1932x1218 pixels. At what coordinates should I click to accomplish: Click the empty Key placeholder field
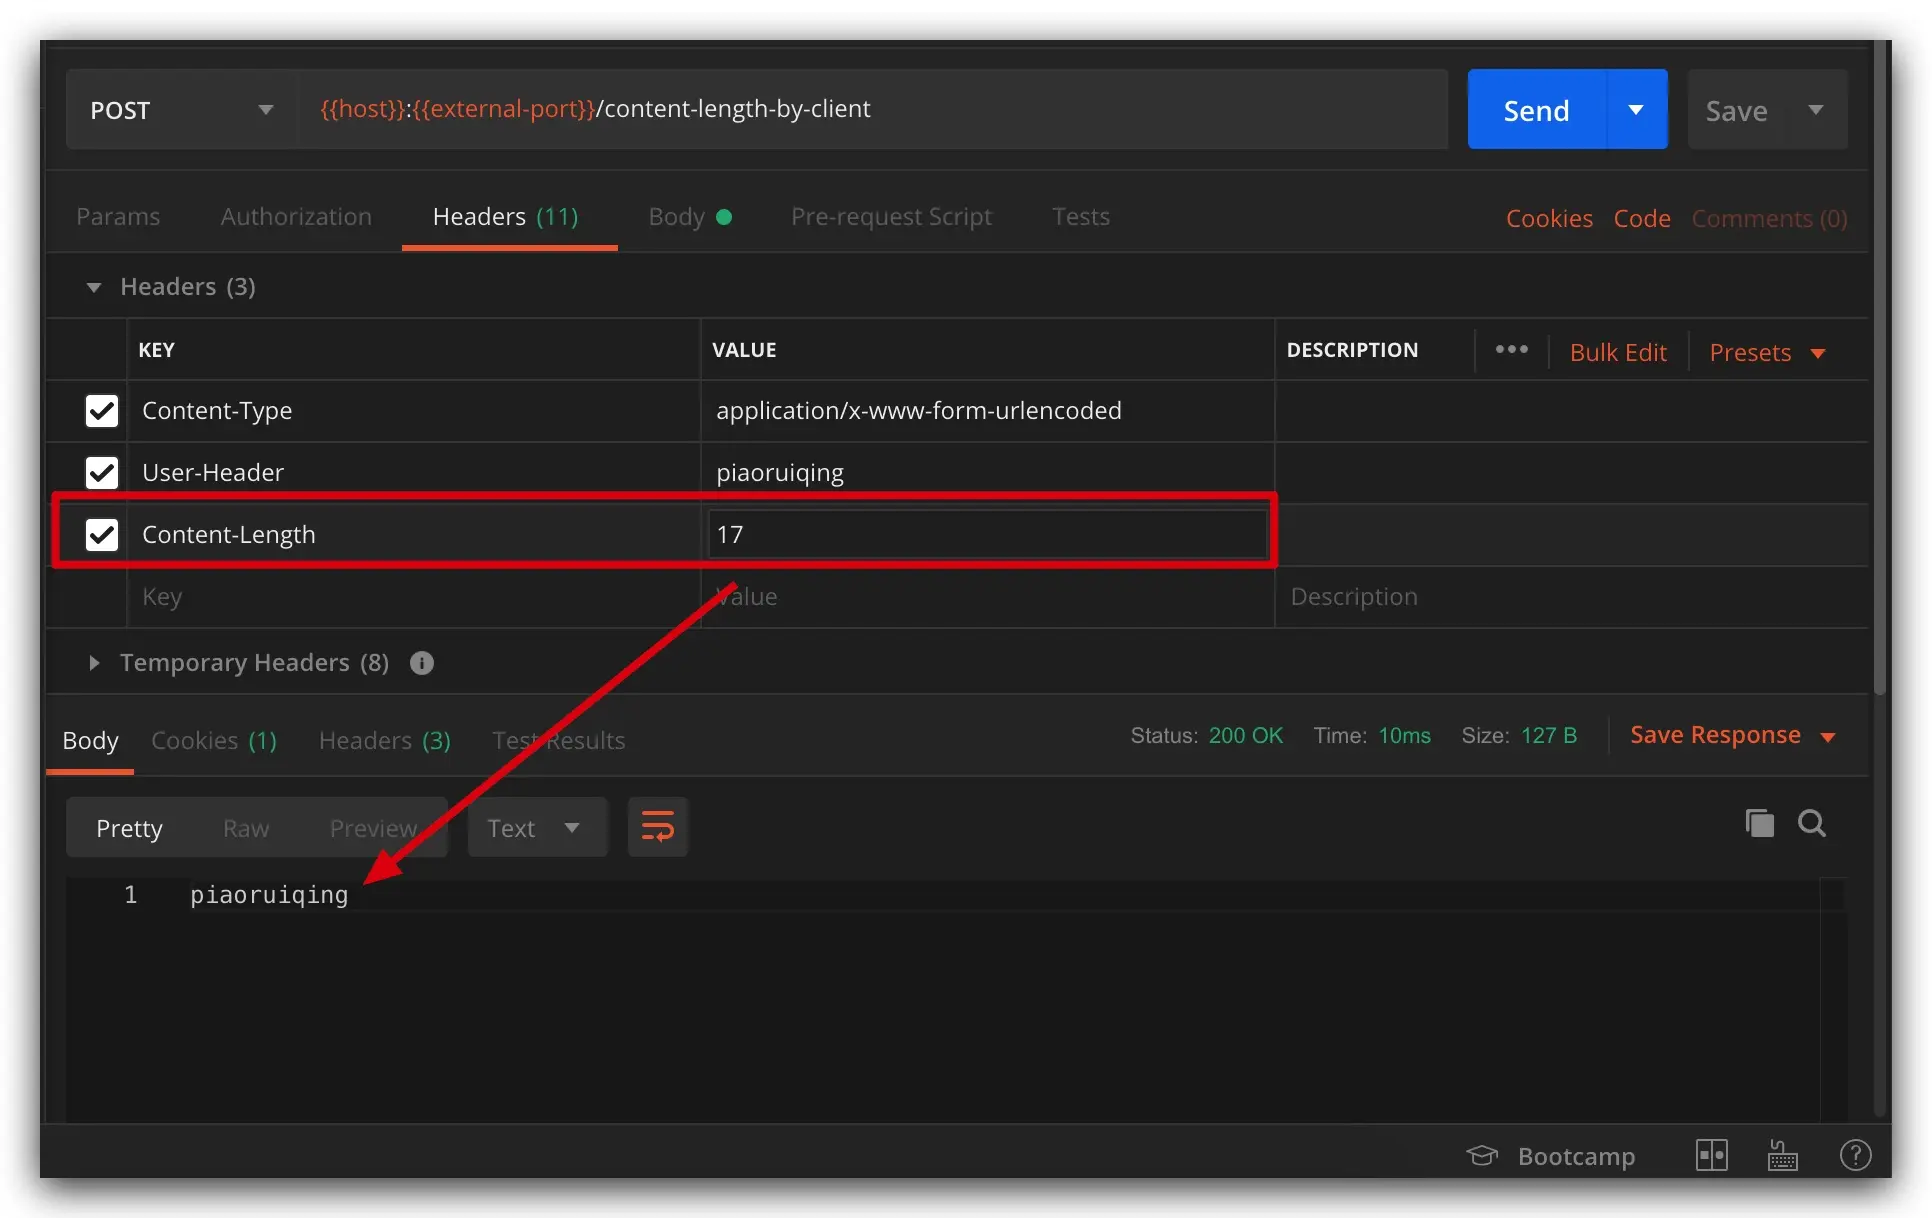(x=414, y=597)
